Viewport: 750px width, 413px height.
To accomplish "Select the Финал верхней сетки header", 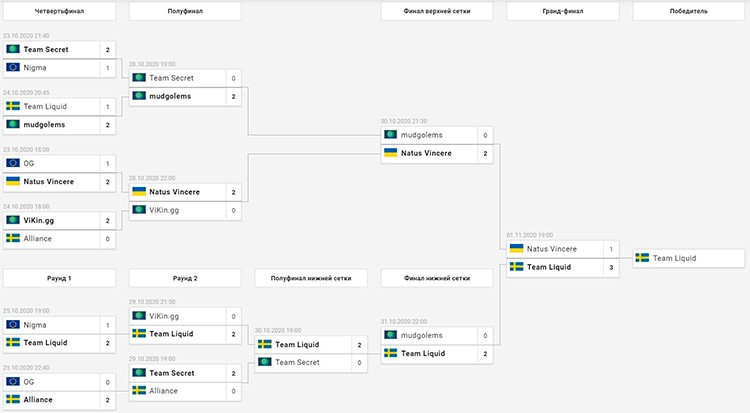I will pos(437,11).
